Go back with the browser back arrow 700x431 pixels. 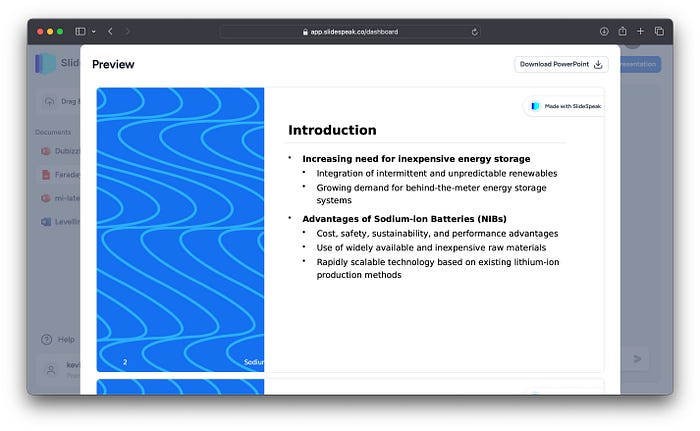pyautogui.click(x=110, y=31)
